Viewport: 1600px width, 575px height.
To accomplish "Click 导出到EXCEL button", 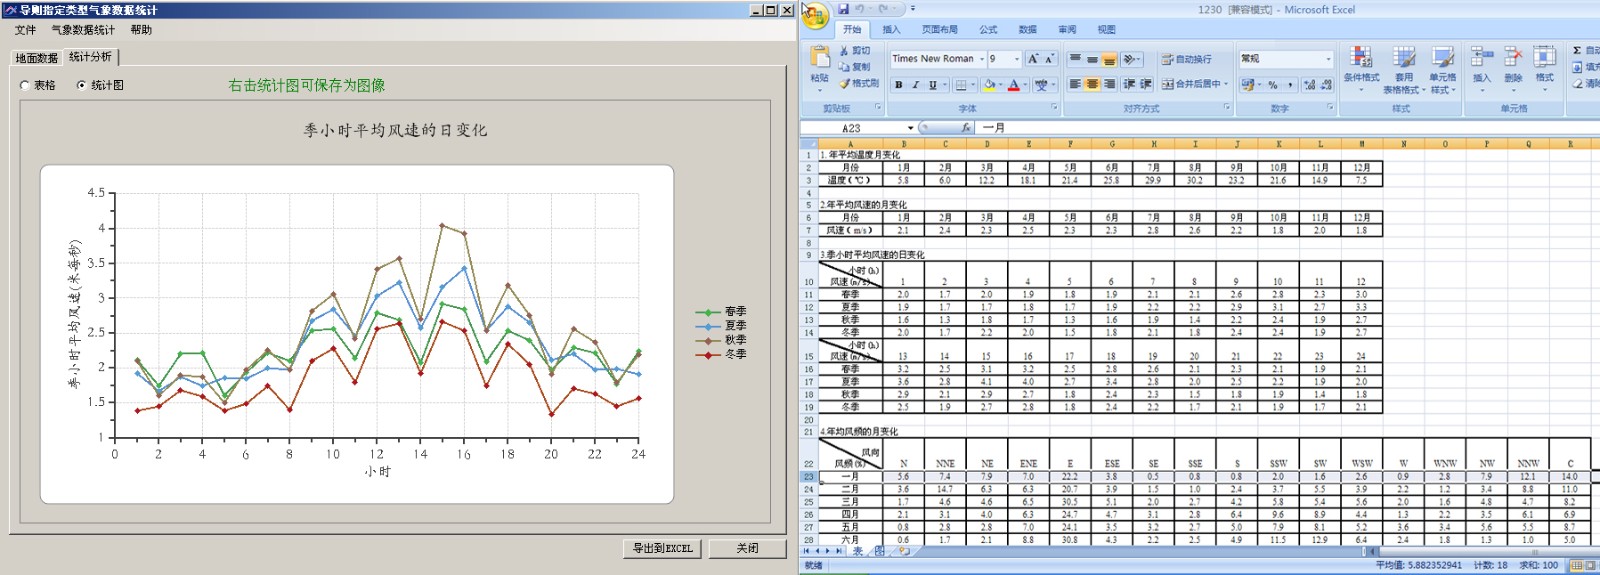I will [x=662, y=548].
